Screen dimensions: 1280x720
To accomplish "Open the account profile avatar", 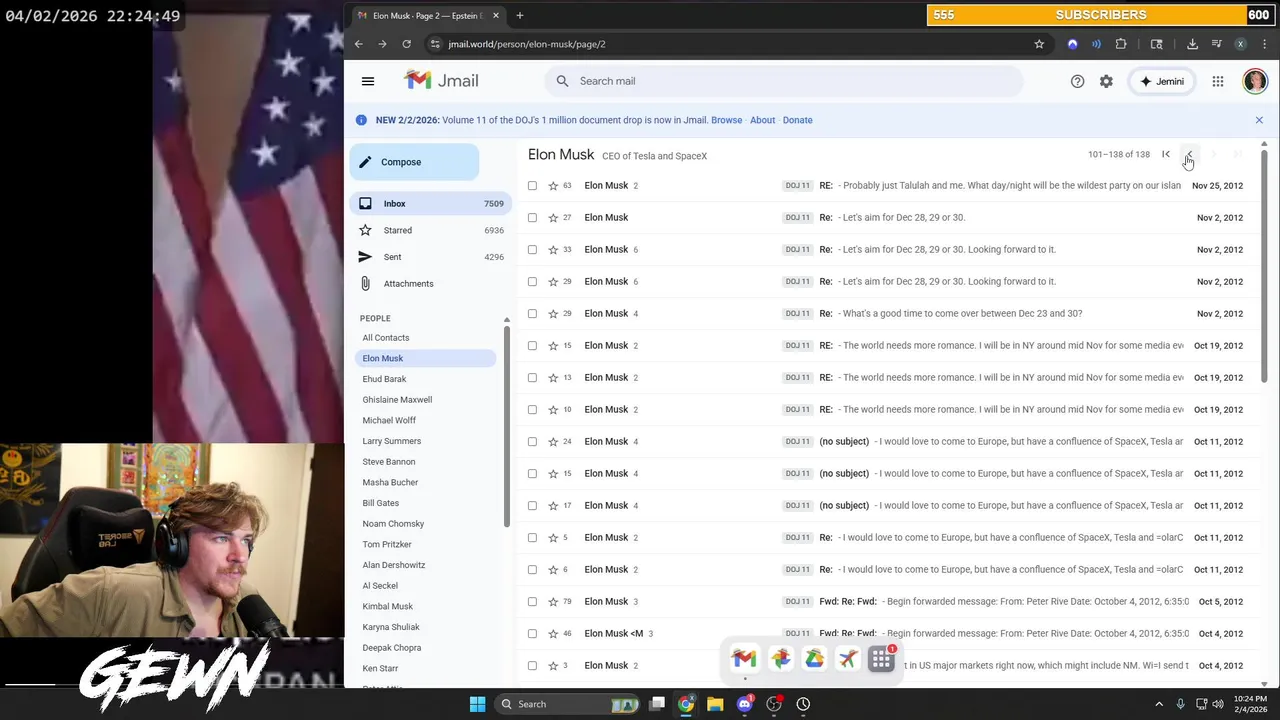I will (x=1255, y=81).
